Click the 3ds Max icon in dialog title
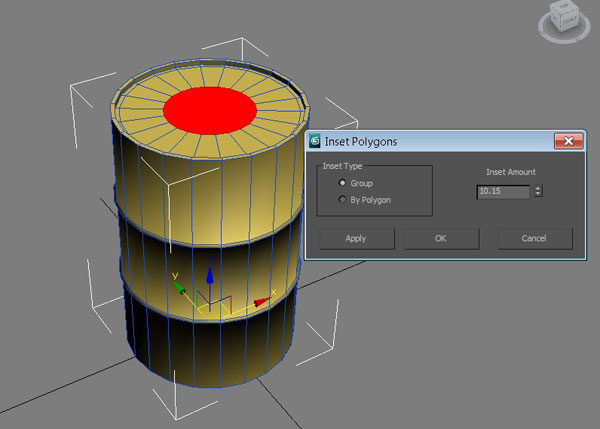Viewport: 600px width, 429px height. coord(315,142)
